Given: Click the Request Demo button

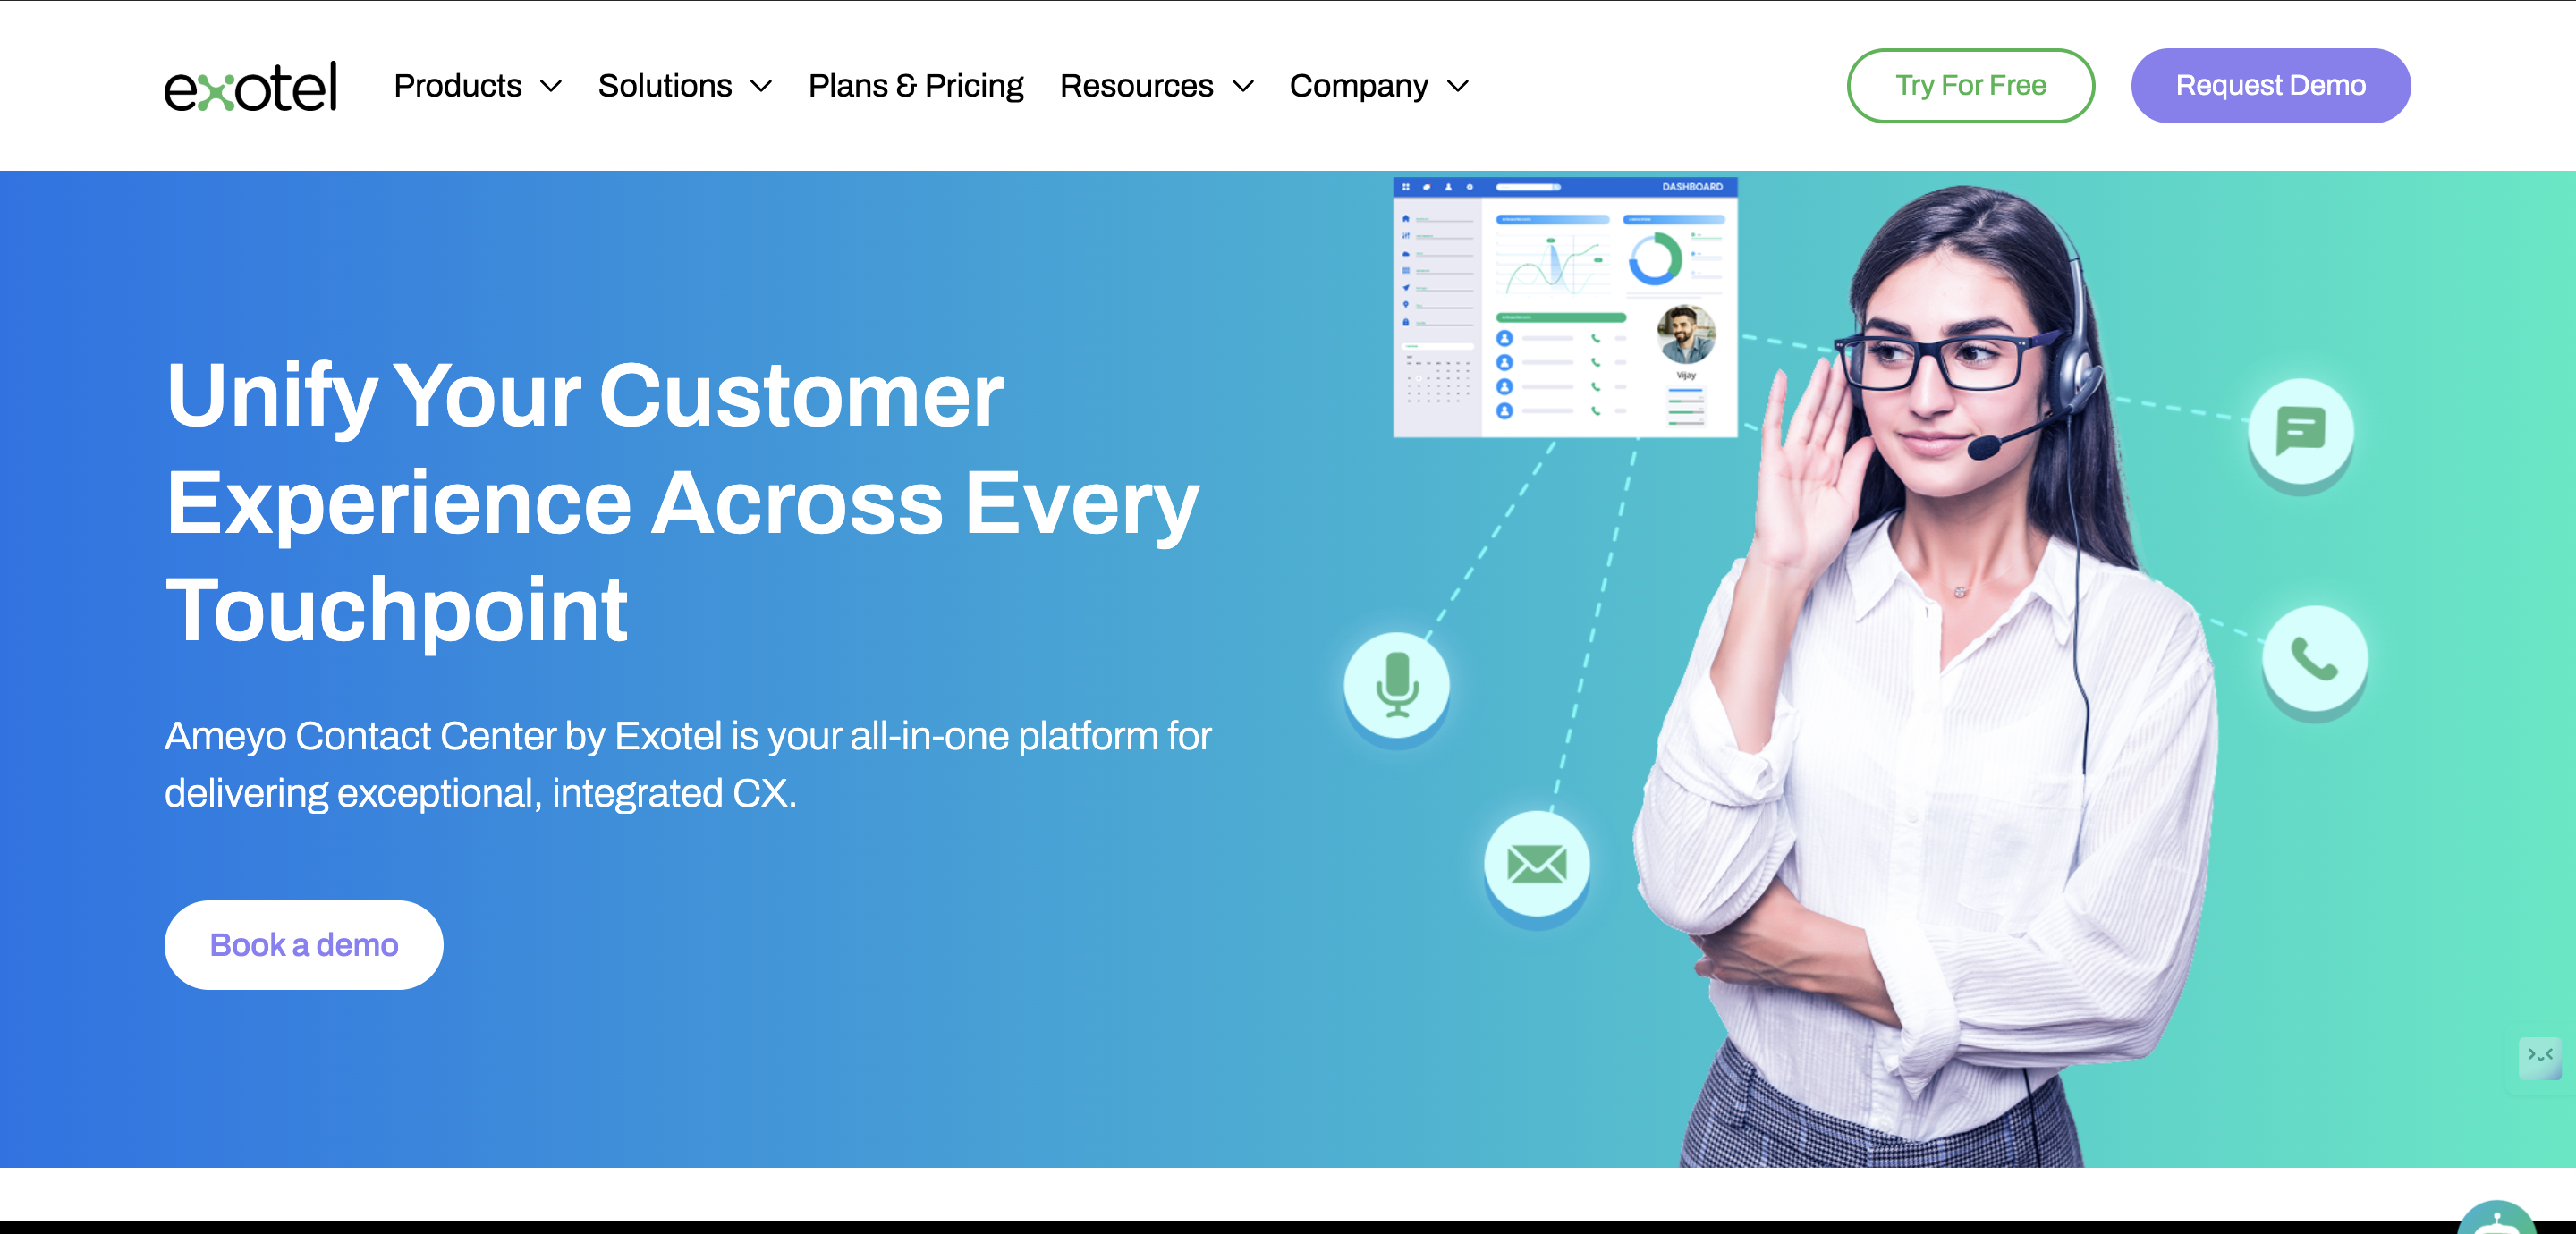Looking at the screenshot, I should point(2270,86).
